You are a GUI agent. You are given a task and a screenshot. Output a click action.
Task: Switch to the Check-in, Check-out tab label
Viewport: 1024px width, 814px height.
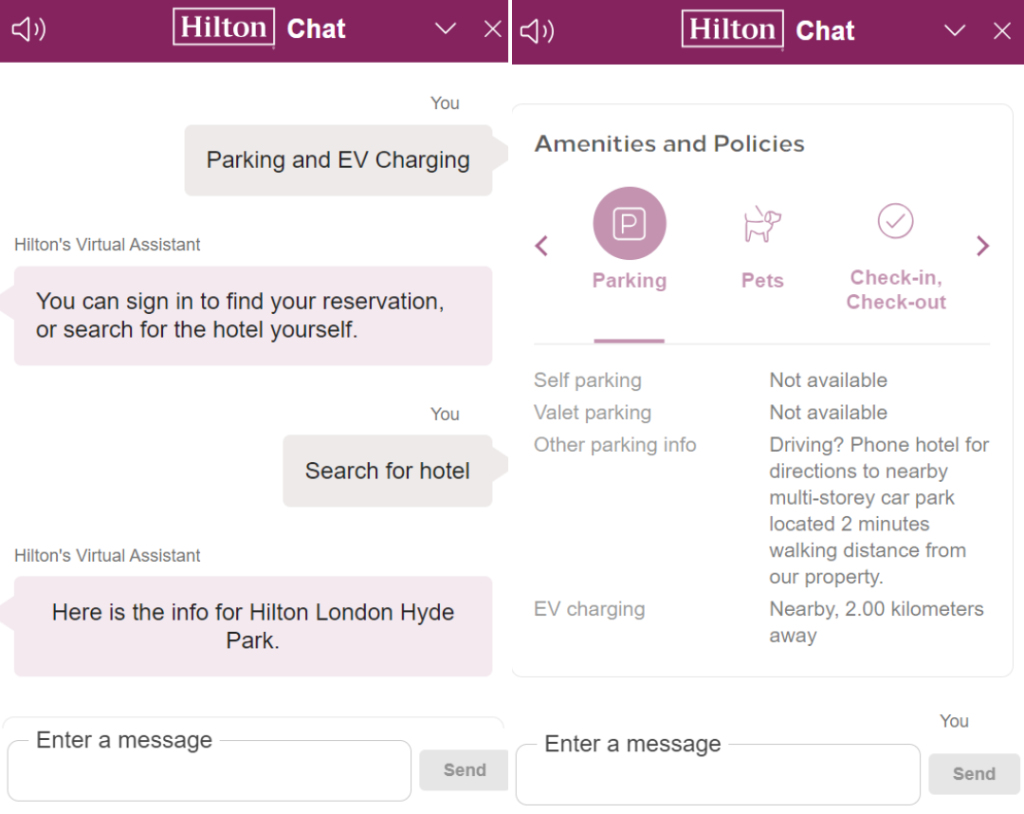896,289
